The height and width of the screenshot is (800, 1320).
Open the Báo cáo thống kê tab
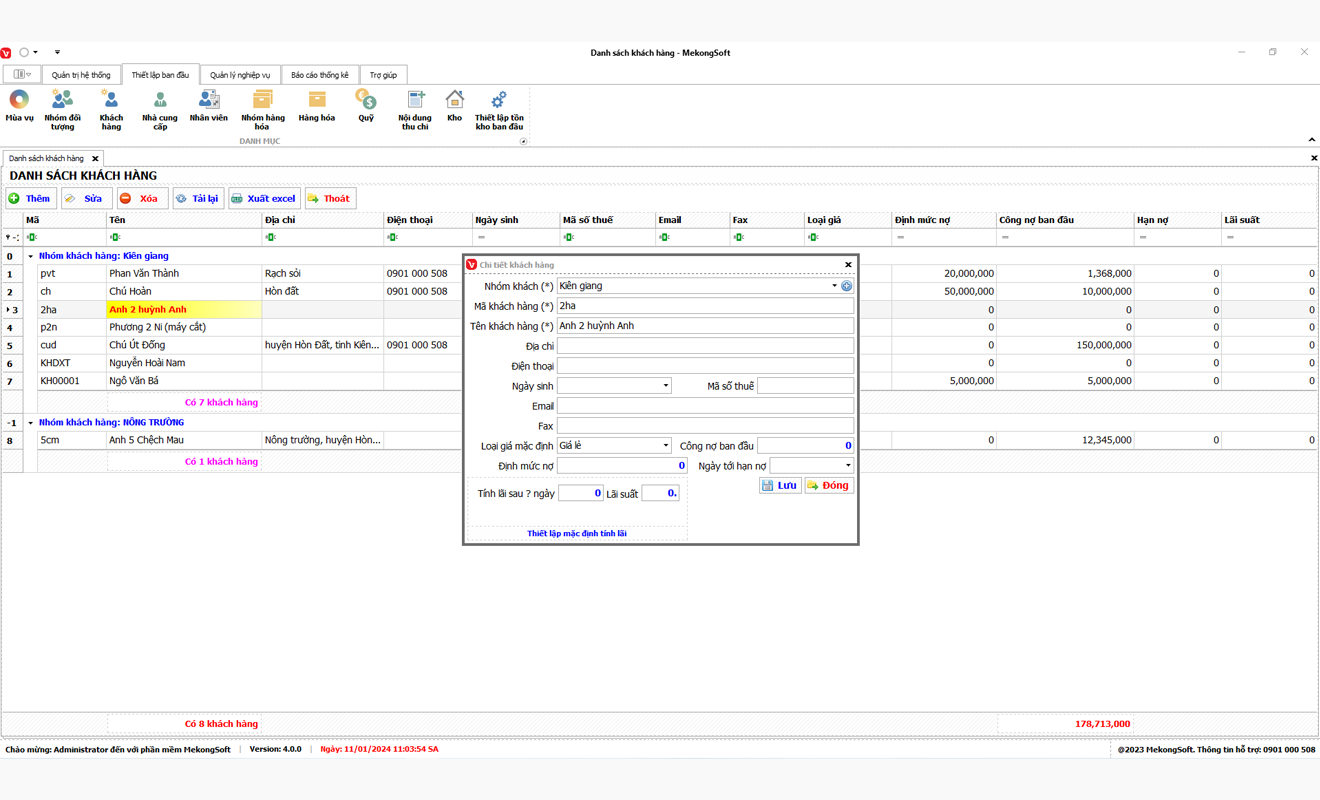(x=320, y=75)
